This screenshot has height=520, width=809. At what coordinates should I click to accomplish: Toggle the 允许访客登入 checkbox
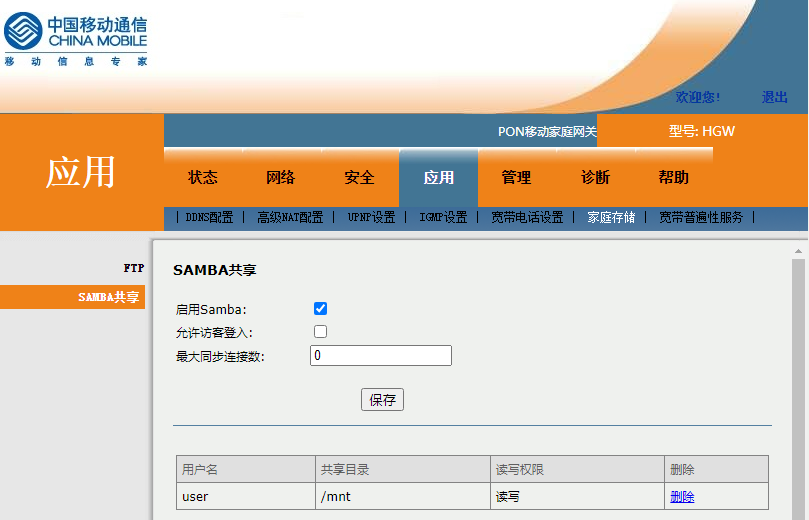pyautogui.click(x=320, y=331)
